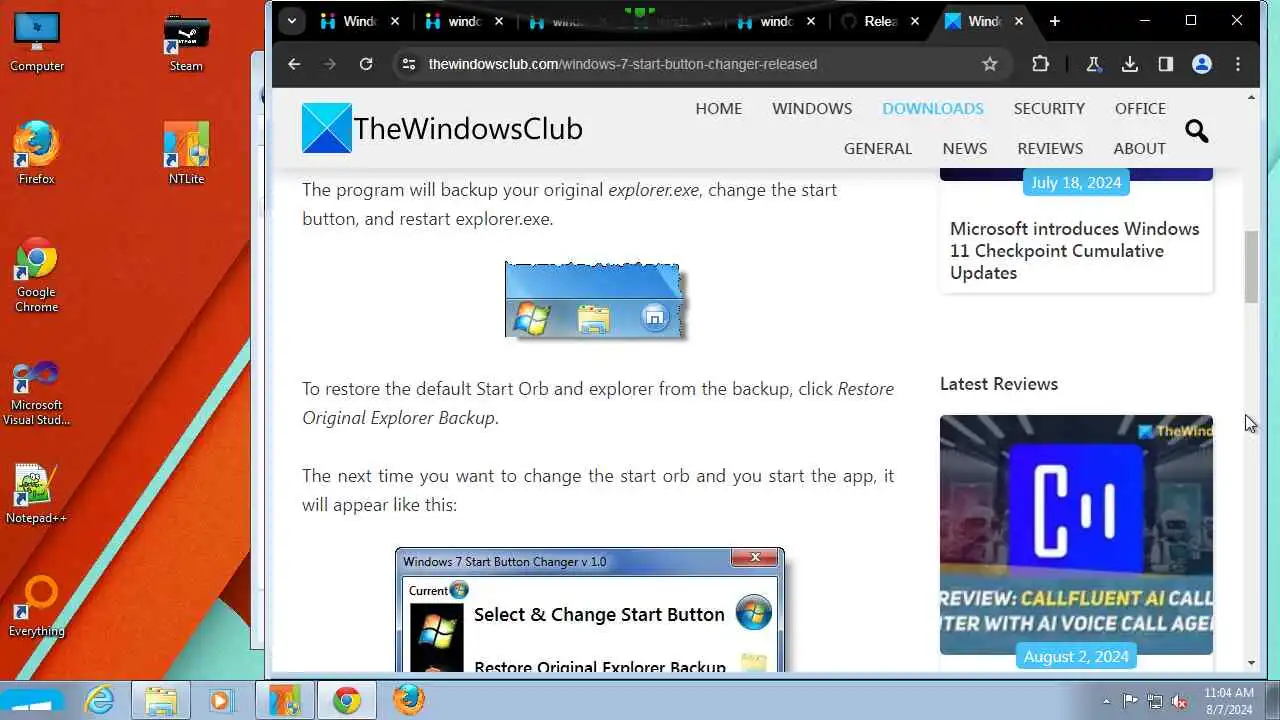Open the DOWNLOADS menu item
This screenshot has width=1280, height=720.
[933, 108]
